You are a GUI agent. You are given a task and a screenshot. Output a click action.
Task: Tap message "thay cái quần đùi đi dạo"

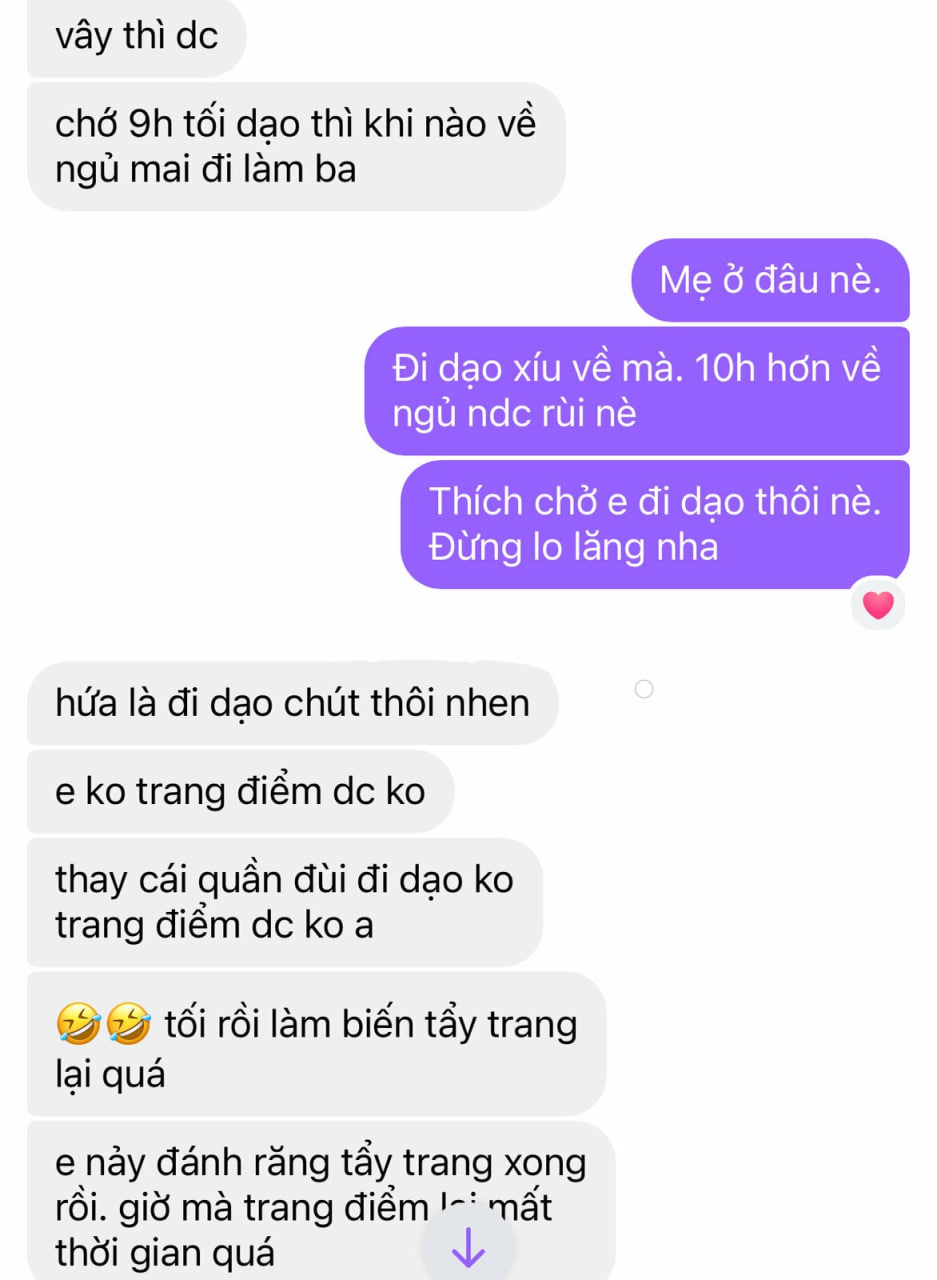(284, 902)
